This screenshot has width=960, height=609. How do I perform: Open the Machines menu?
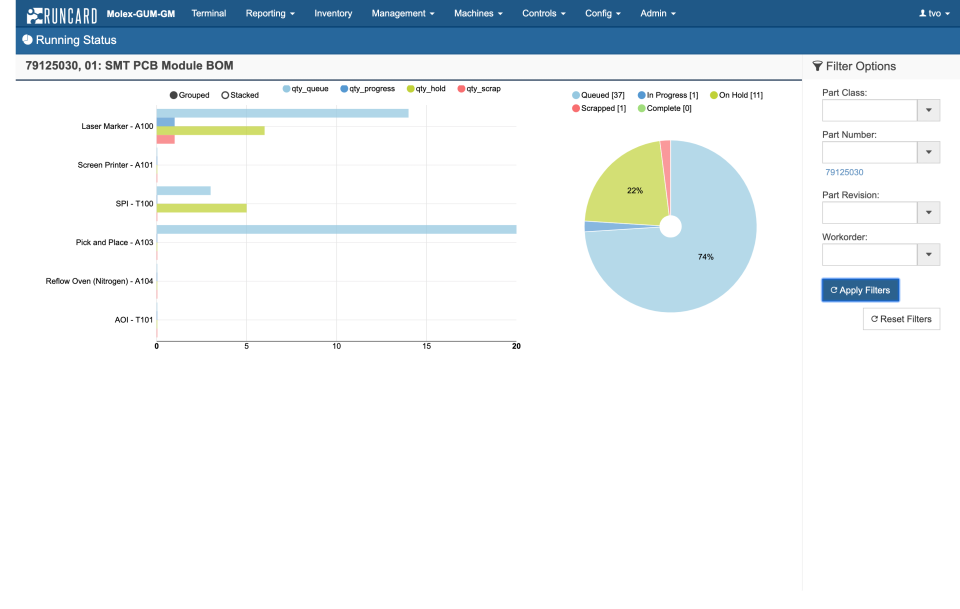[x=477, y=13]
